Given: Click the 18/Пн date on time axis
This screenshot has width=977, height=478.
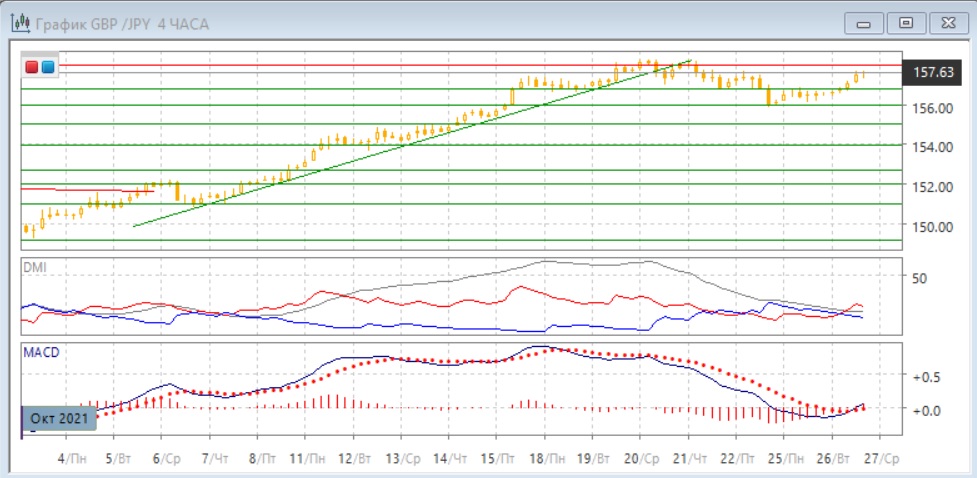Looking at the screenshot, I should point(544,457).
